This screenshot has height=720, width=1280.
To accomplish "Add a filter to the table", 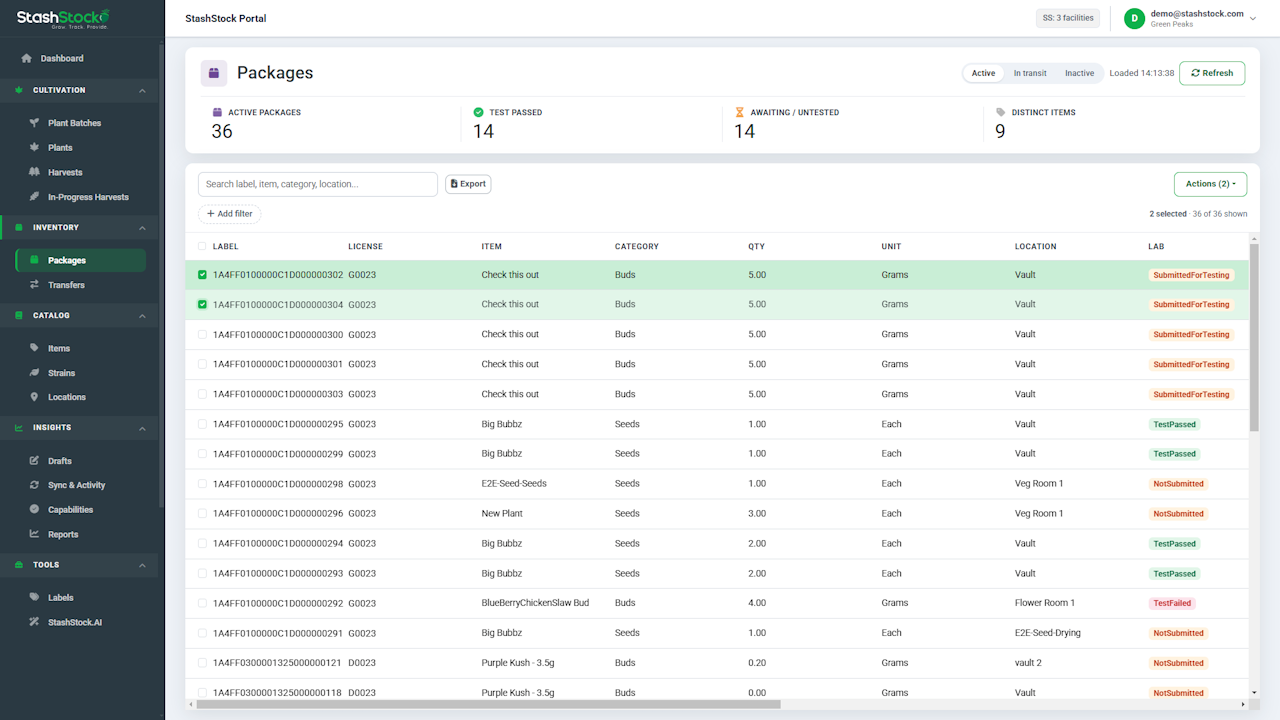I will pos(229,214).
